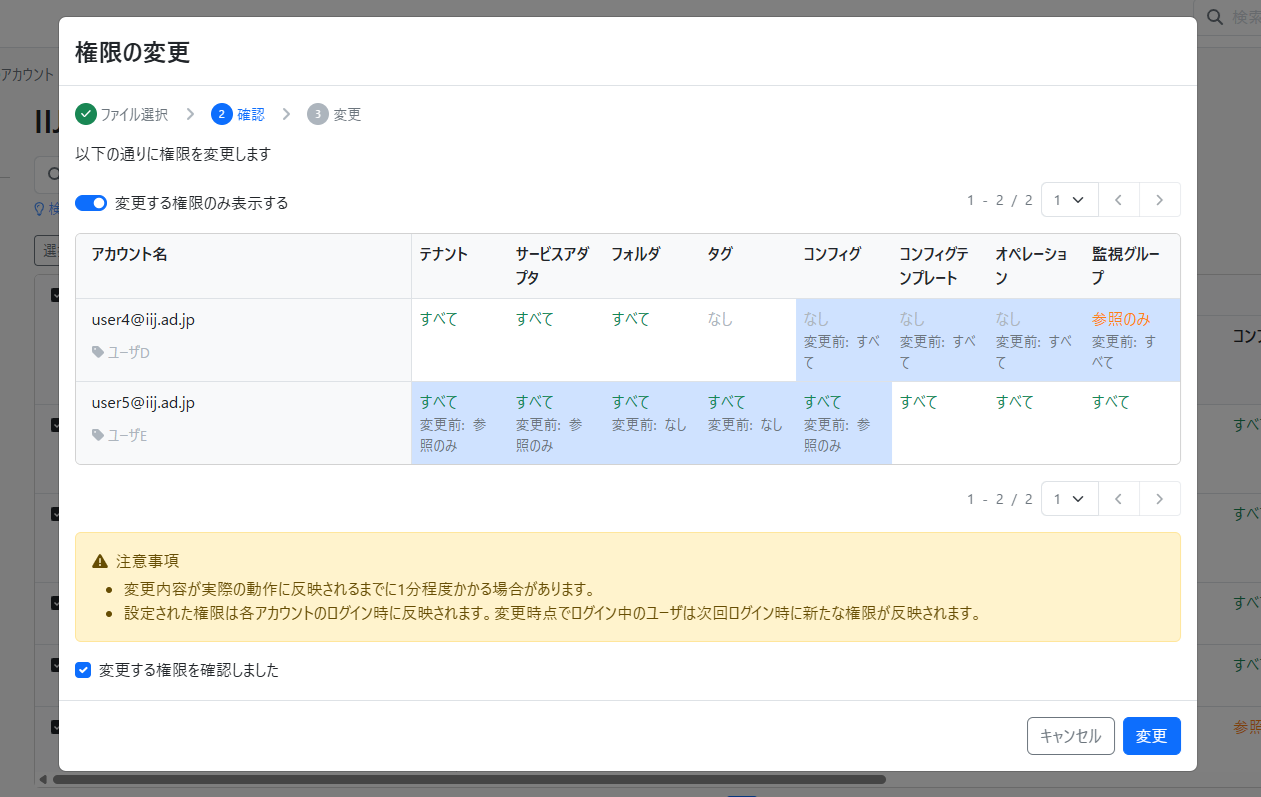This screenshot has width=1261, height=797.
Task: Toggle 変更する権限のみ表示する switch off
Action: click(91, 203)
